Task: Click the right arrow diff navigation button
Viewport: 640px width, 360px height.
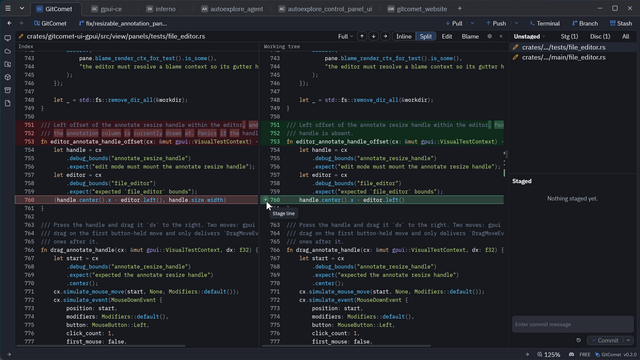Action: coord(385,36)
